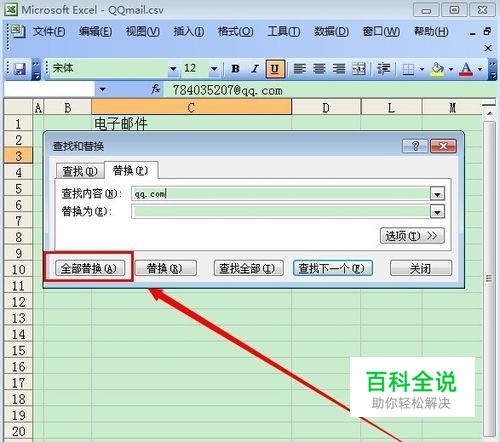This screenshot has height=442, width=500.
Task: Toggle Bold formatting
Action: [x=236, y=69]
